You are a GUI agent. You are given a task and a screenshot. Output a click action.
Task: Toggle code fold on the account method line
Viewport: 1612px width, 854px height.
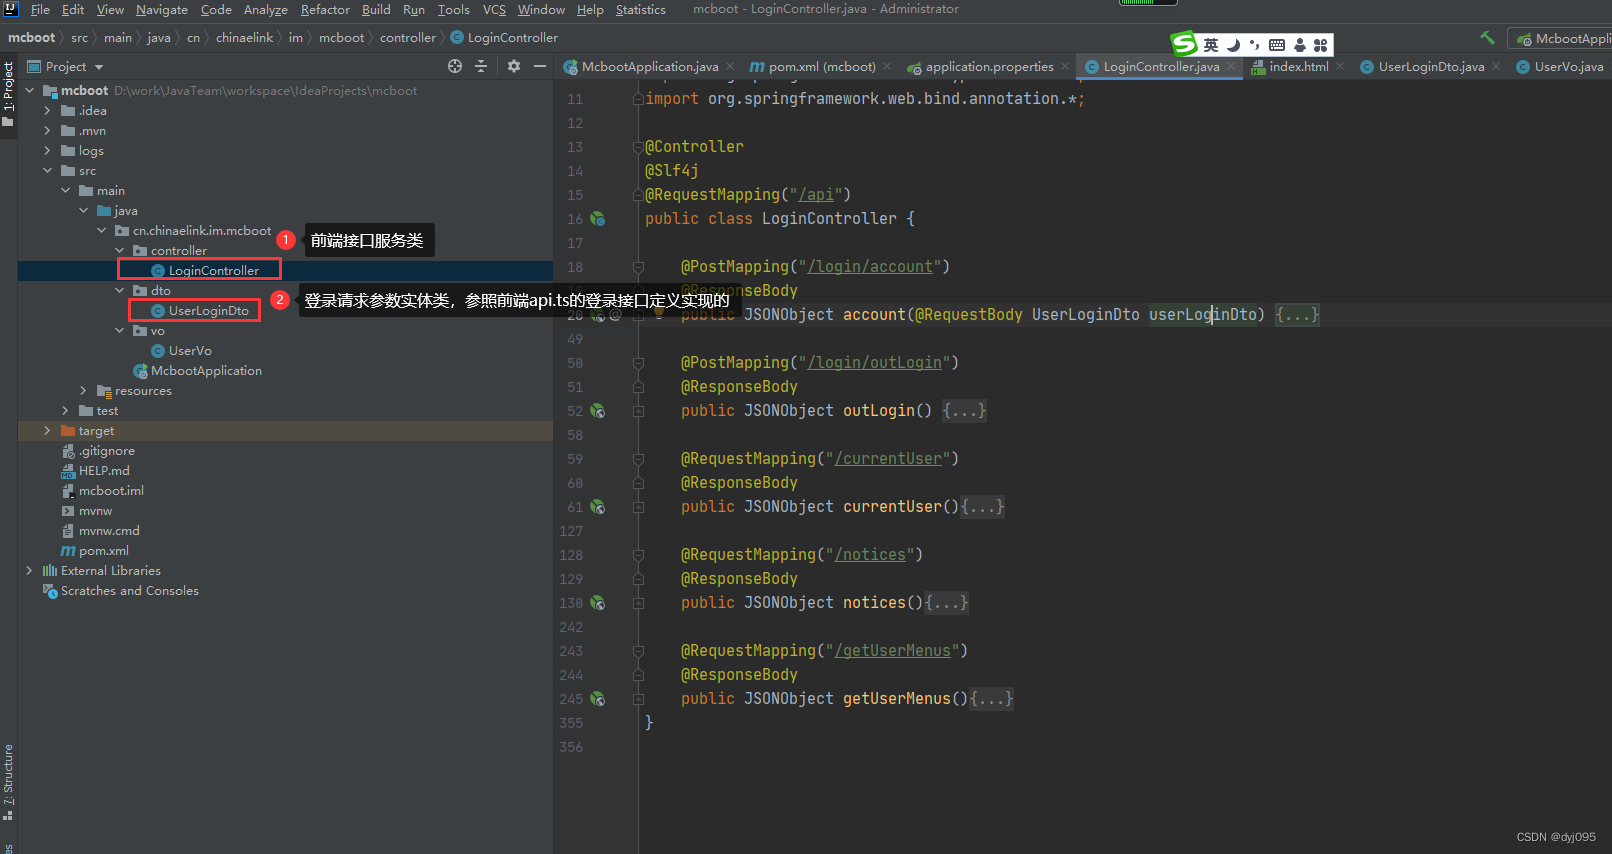638,315
